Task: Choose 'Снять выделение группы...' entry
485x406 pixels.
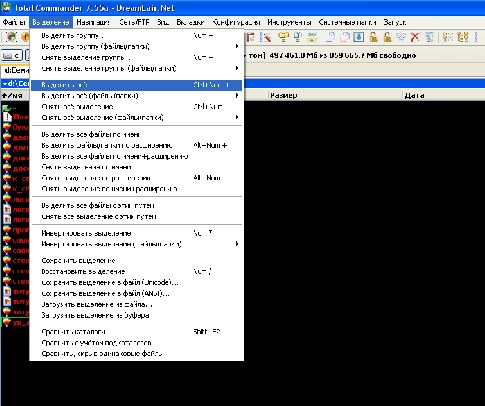Action: 137,57
